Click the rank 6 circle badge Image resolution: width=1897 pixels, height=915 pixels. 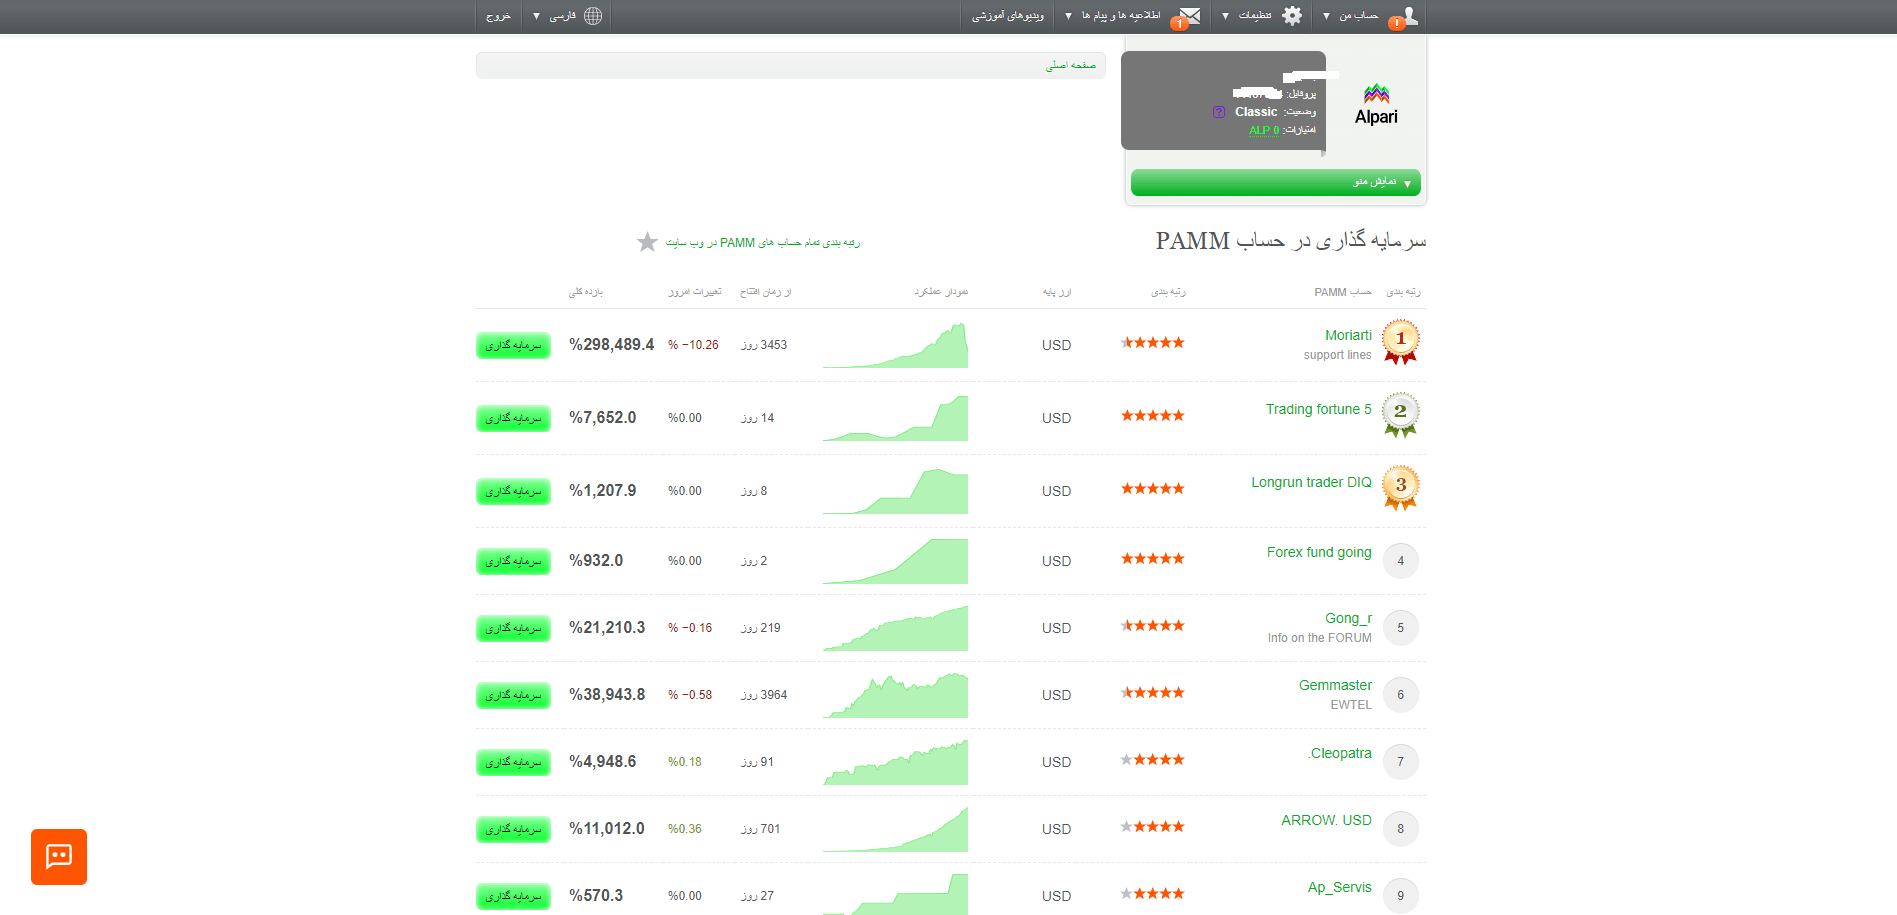coord(1400,695)
